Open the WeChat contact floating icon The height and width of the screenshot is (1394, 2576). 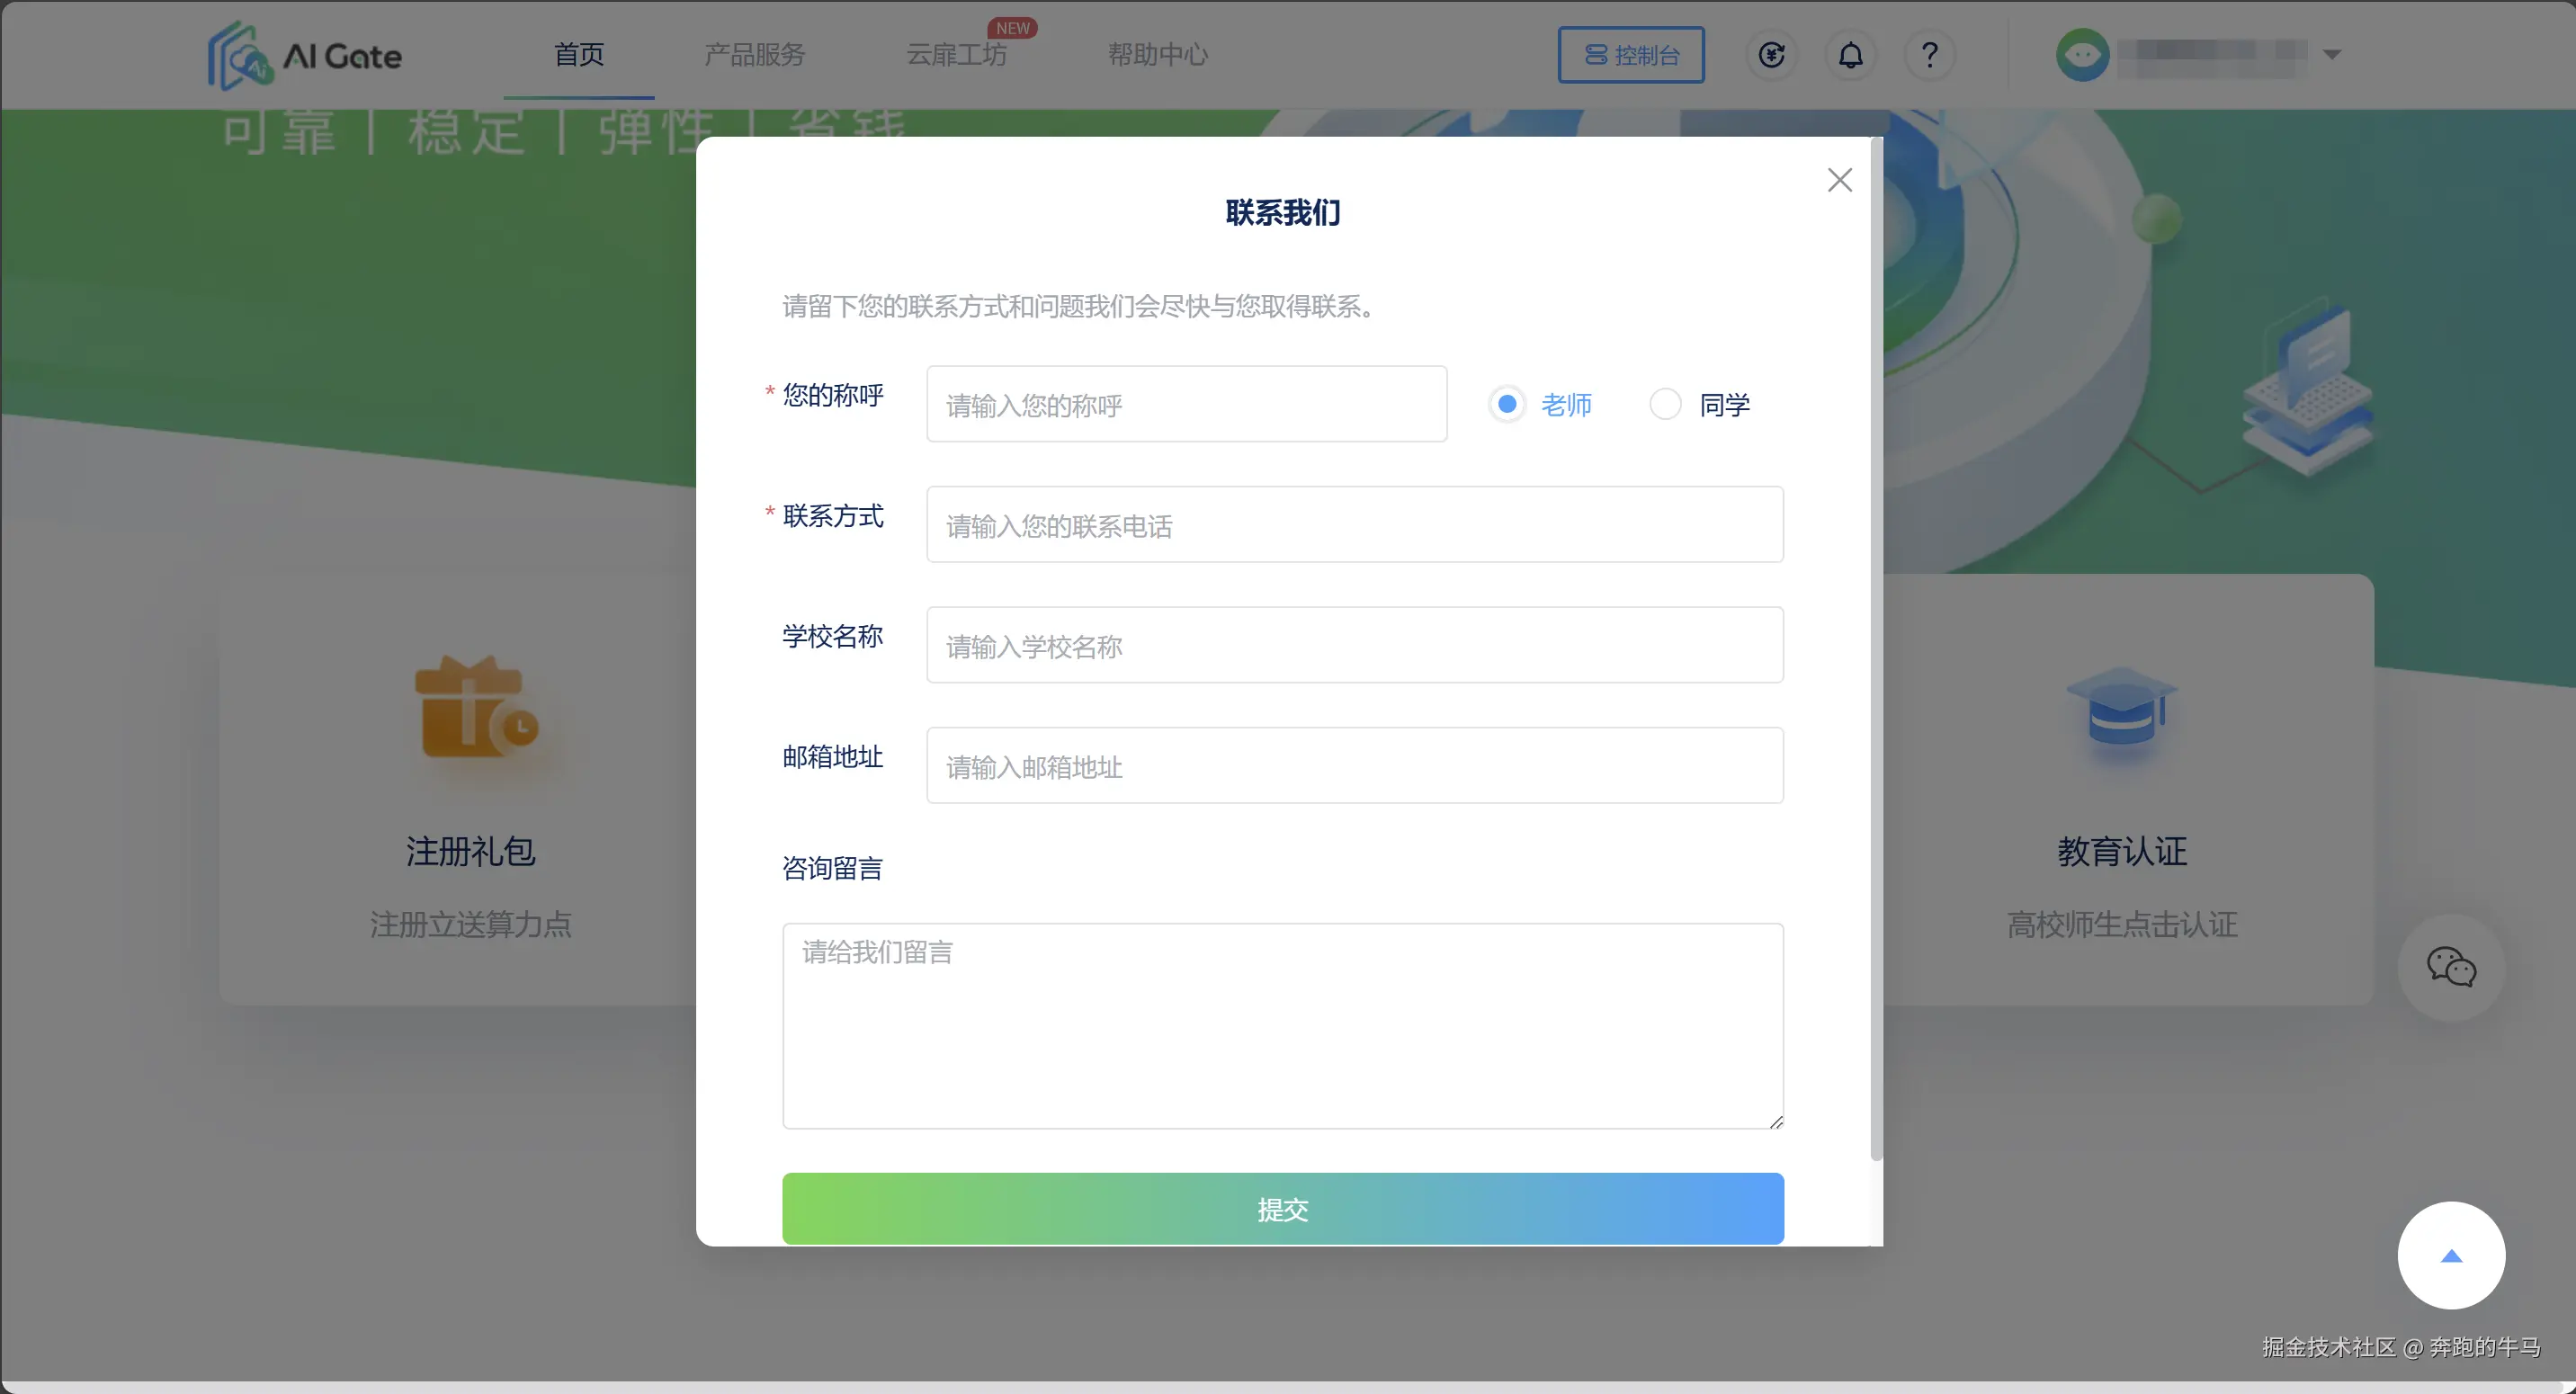tap(2451, 966)
